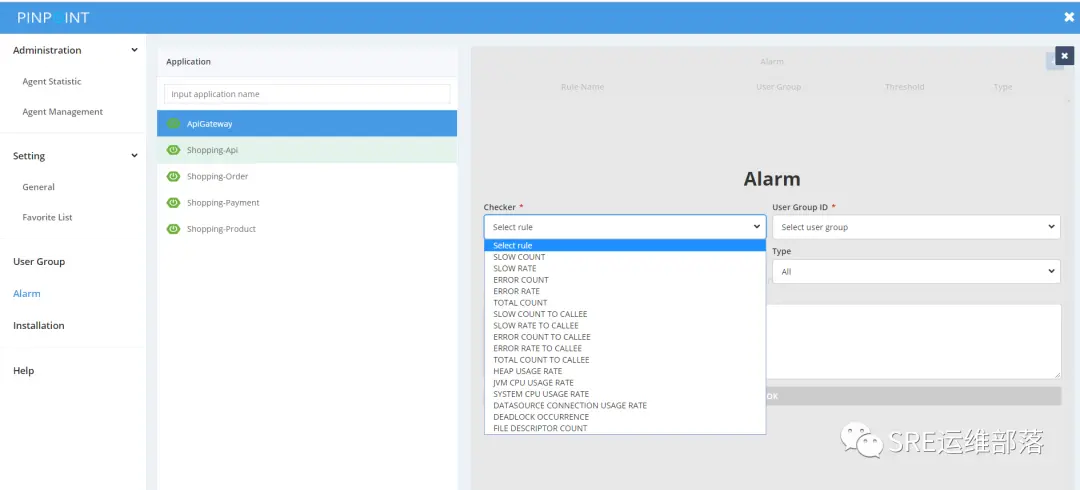This screenshot has height=490, width=1080.
Task: Collapse the Administration section chevron
Action: click(134, 50)
